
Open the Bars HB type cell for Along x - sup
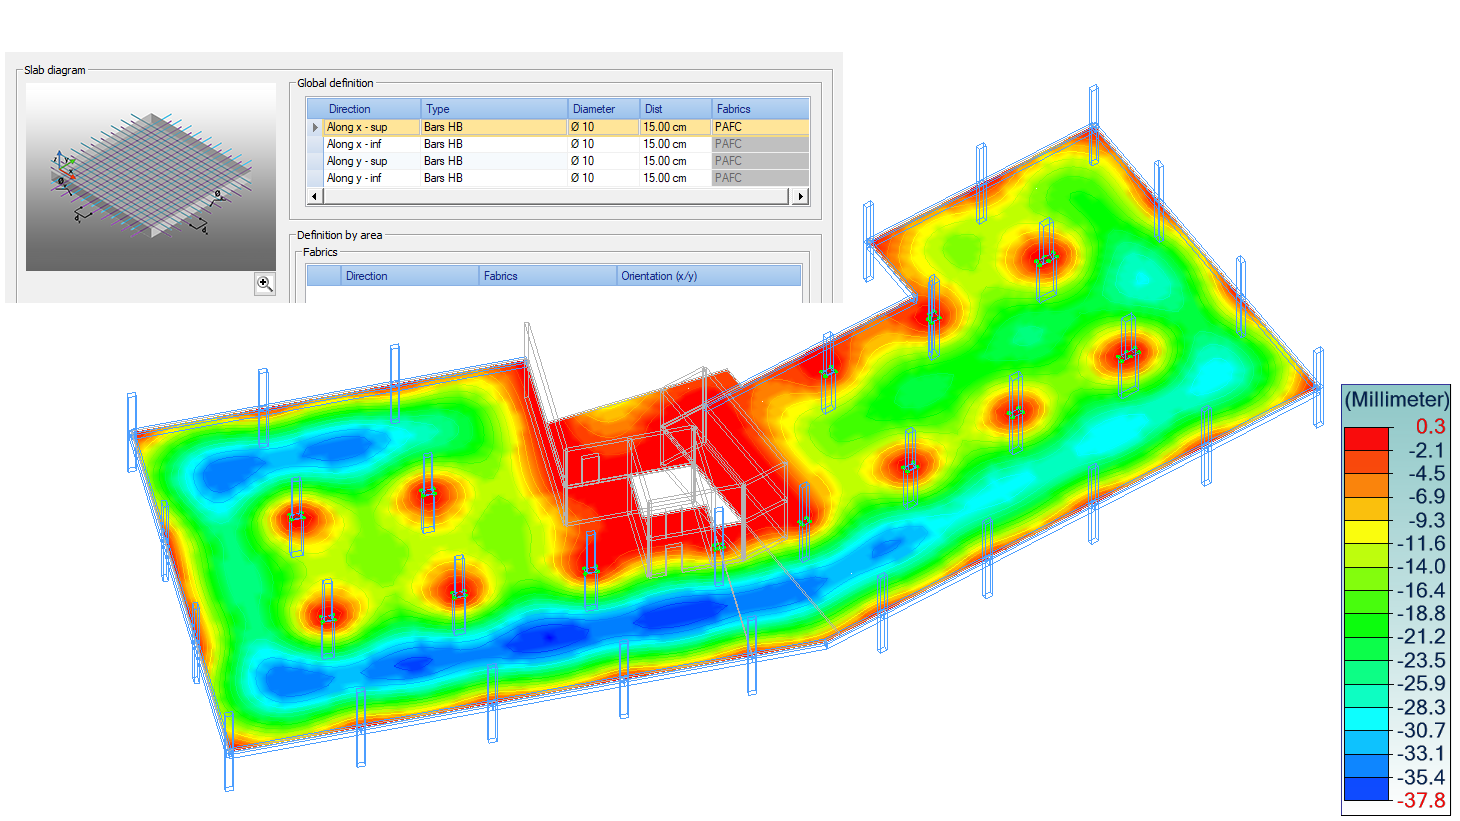pyautogui.click(x=494, y=127)
